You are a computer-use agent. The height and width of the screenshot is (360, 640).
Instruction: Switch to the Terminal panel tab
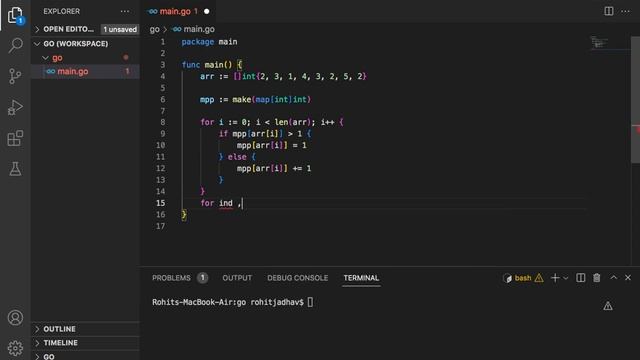(361, 278)
